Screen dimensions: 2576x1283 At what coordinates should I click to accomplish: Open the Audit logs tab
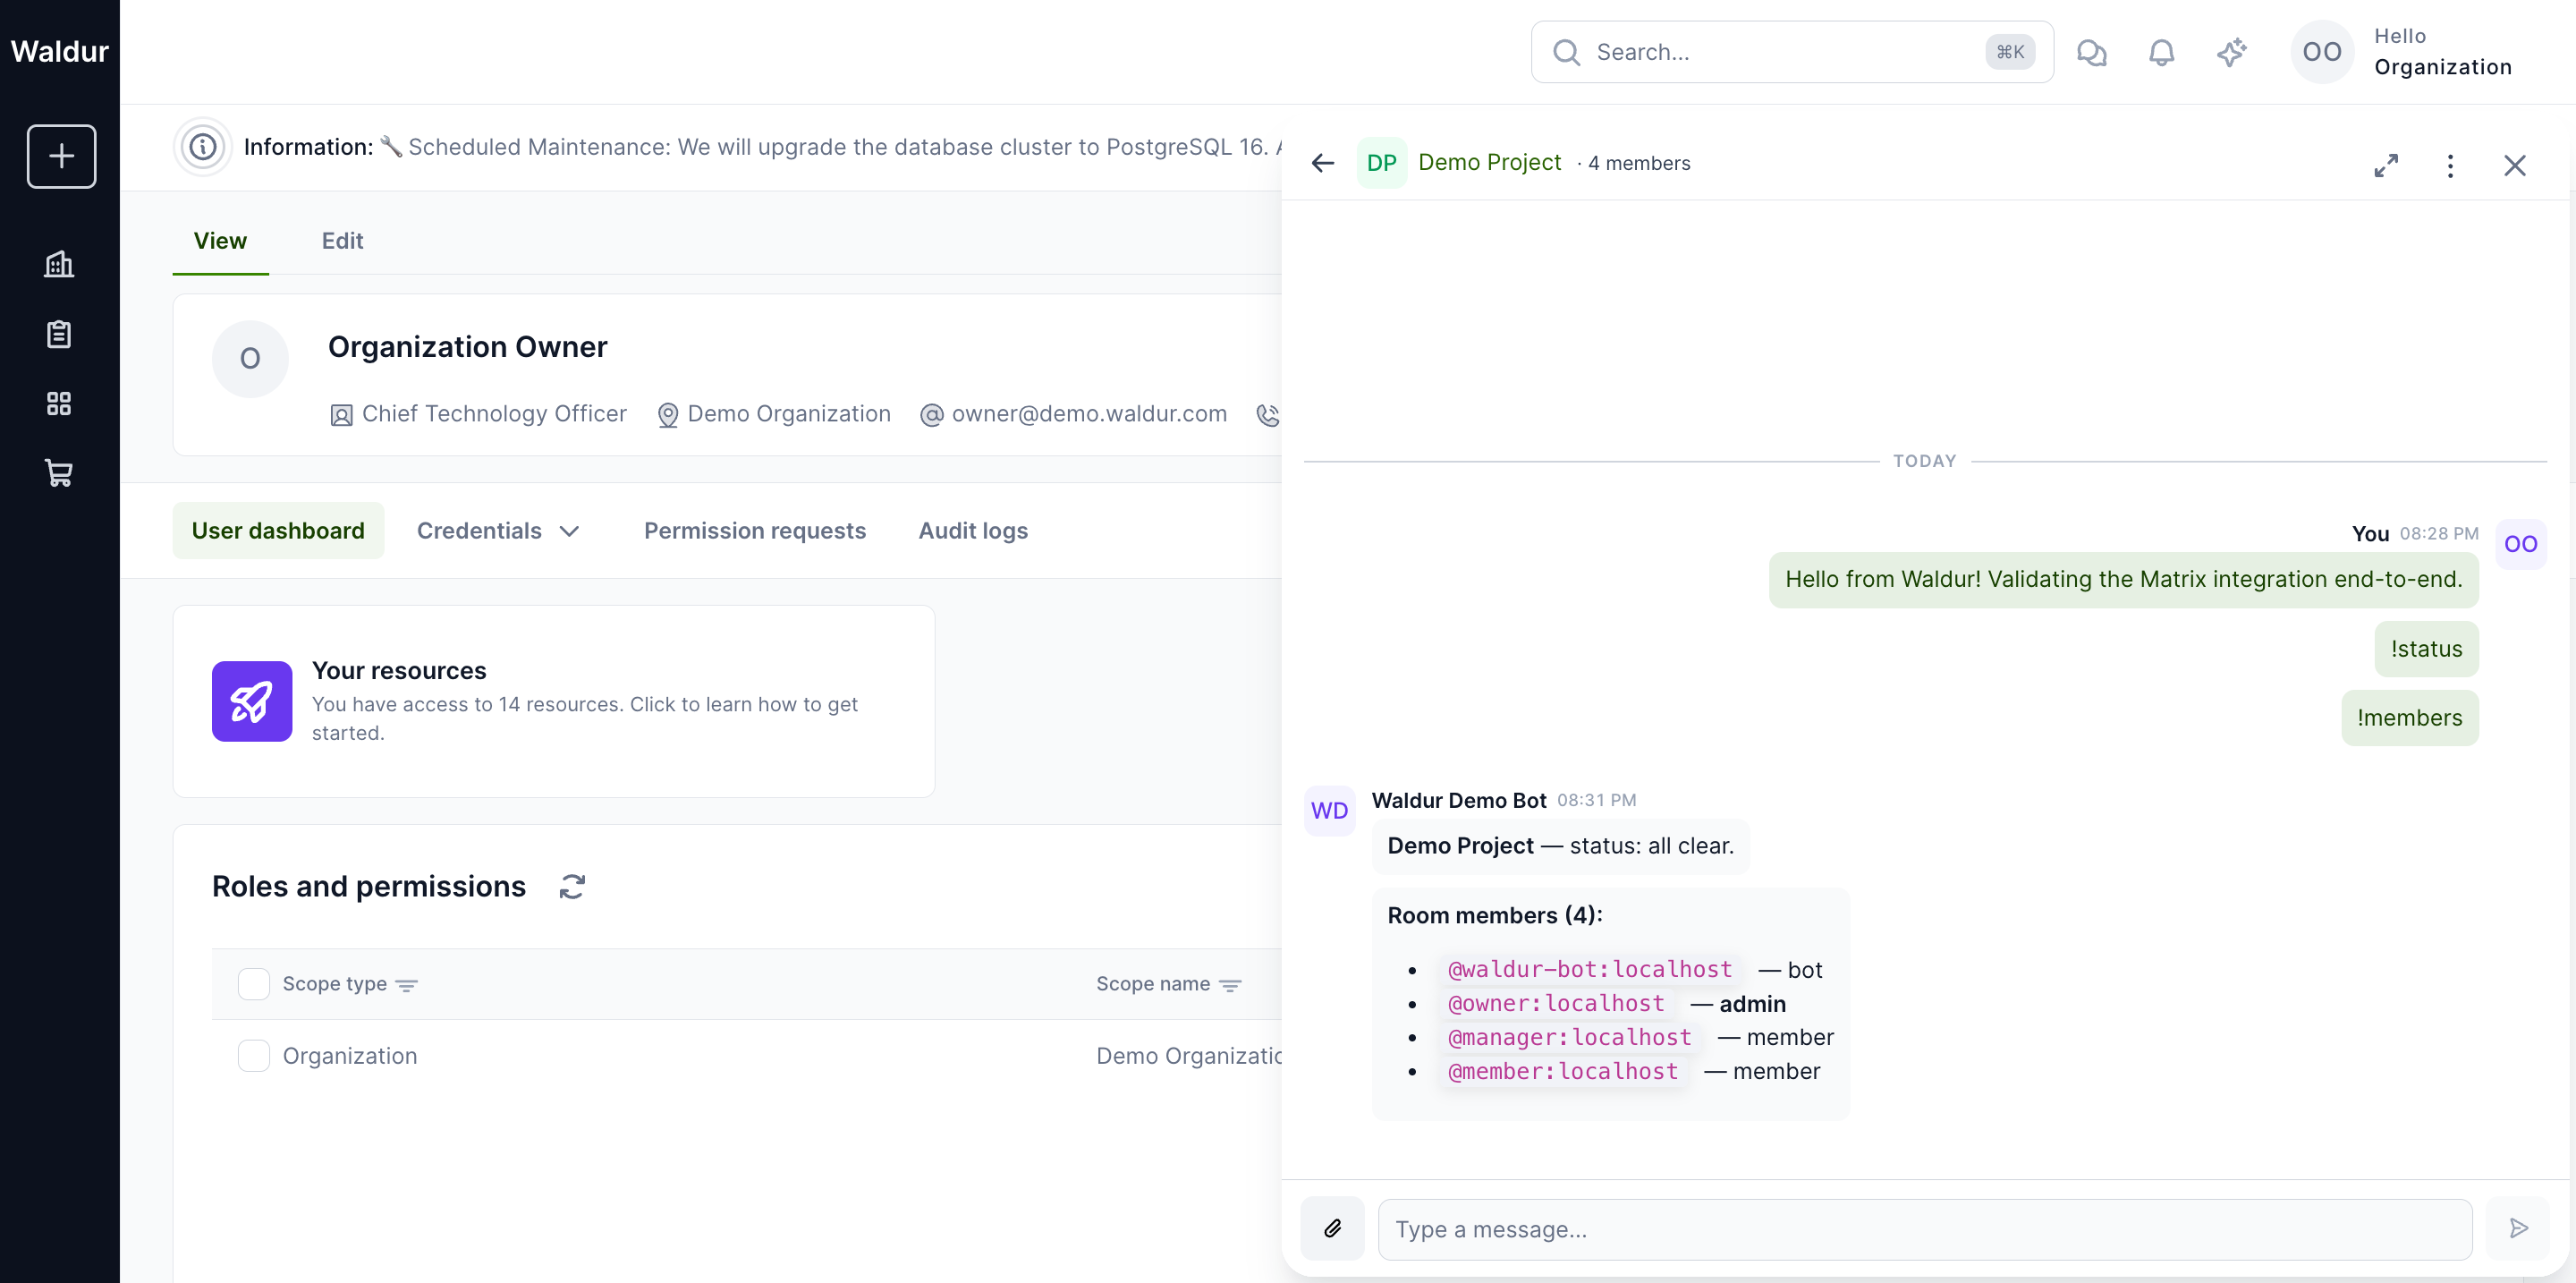pyautogui.click(x=973, y=531)
